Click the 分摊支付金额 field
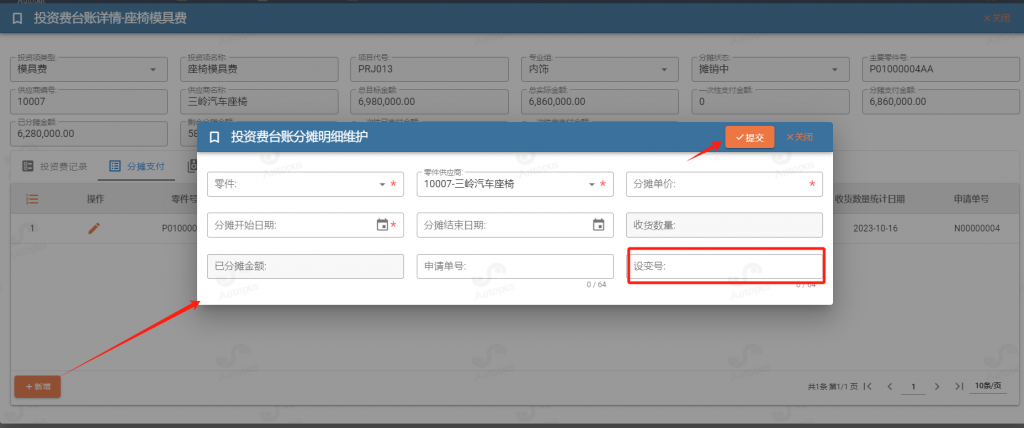The height and width of the screenshot is (428, 1024). (x=941, y=101)
